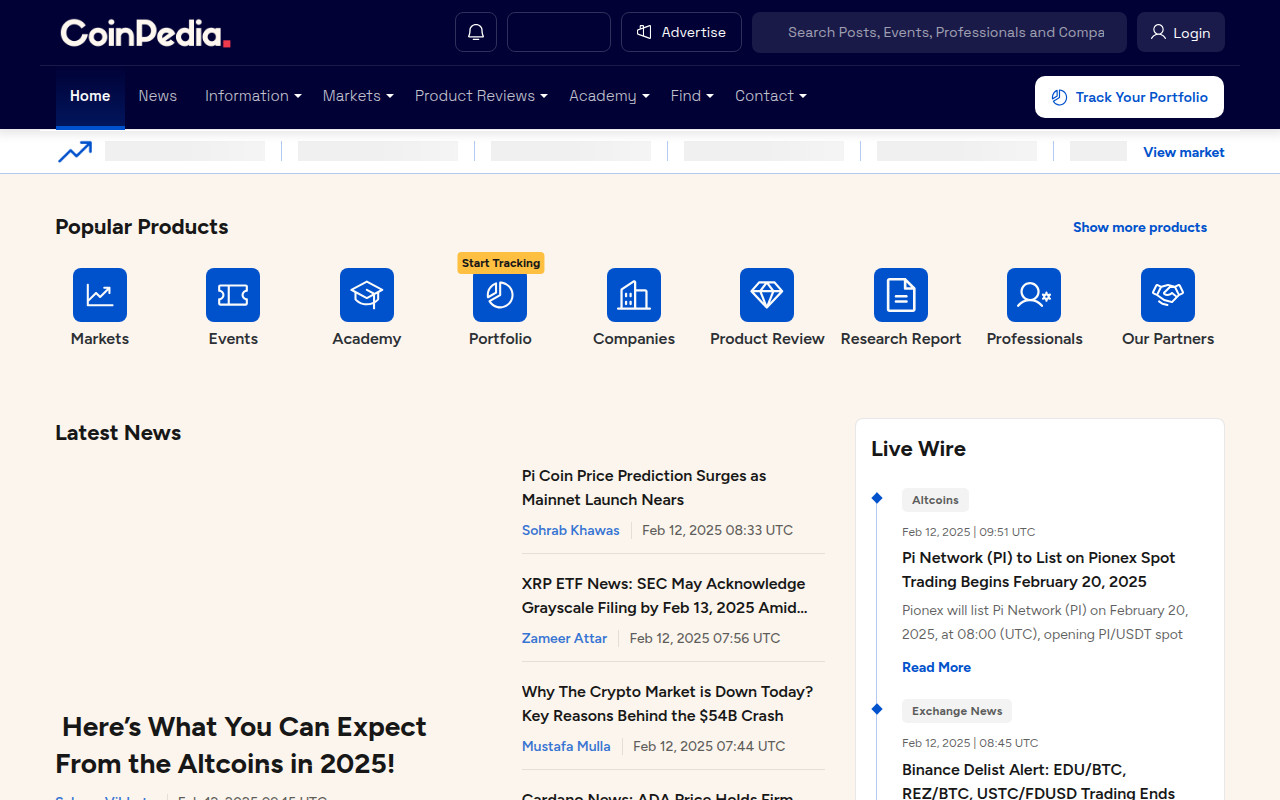Click the user icon beside Login
The height and width of the screenshot is (800, 1280).
point(1158,32)
